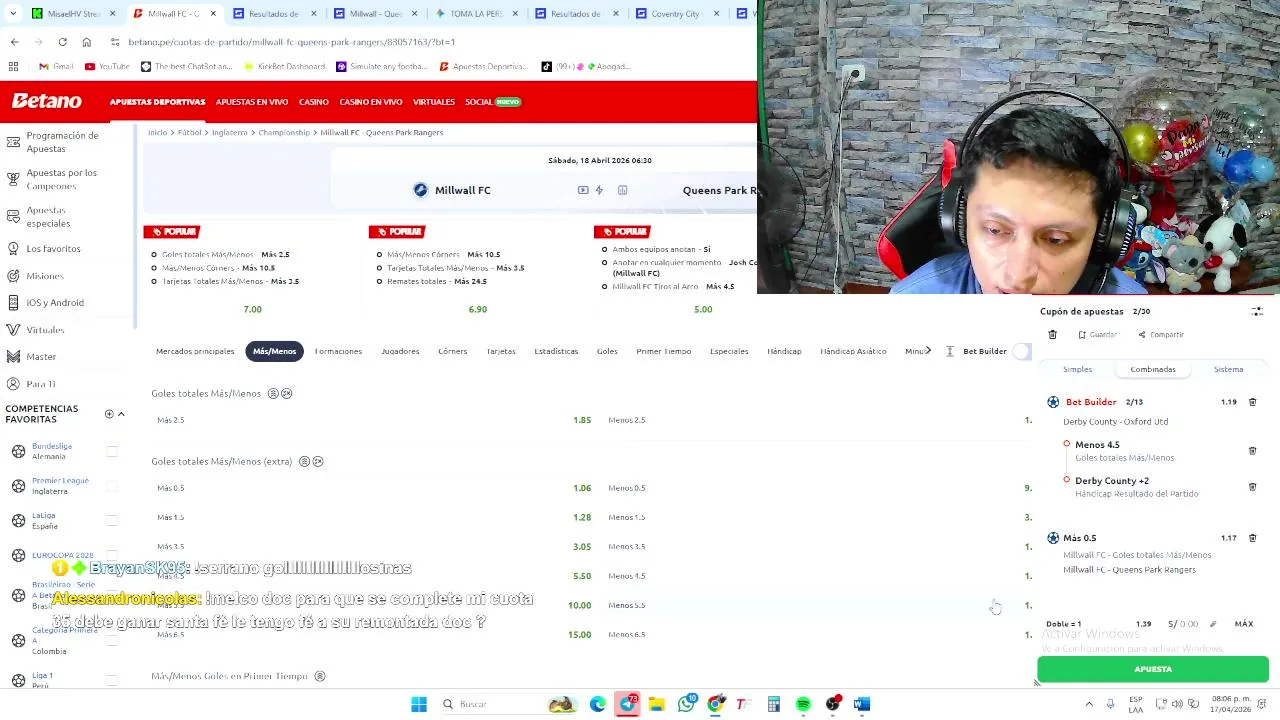The image size is (1280, 720).
Task: Open Los Favoritos in the sidebar
Action: click(53, 248)
